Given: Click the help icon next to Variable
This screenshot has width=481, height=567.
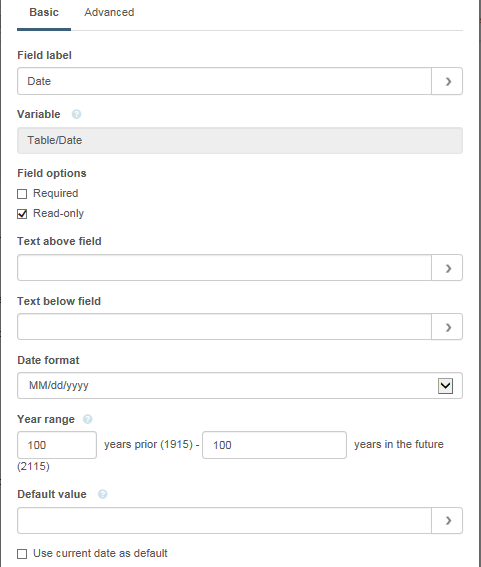Looking at the screenshot, I should coord(76,114).
